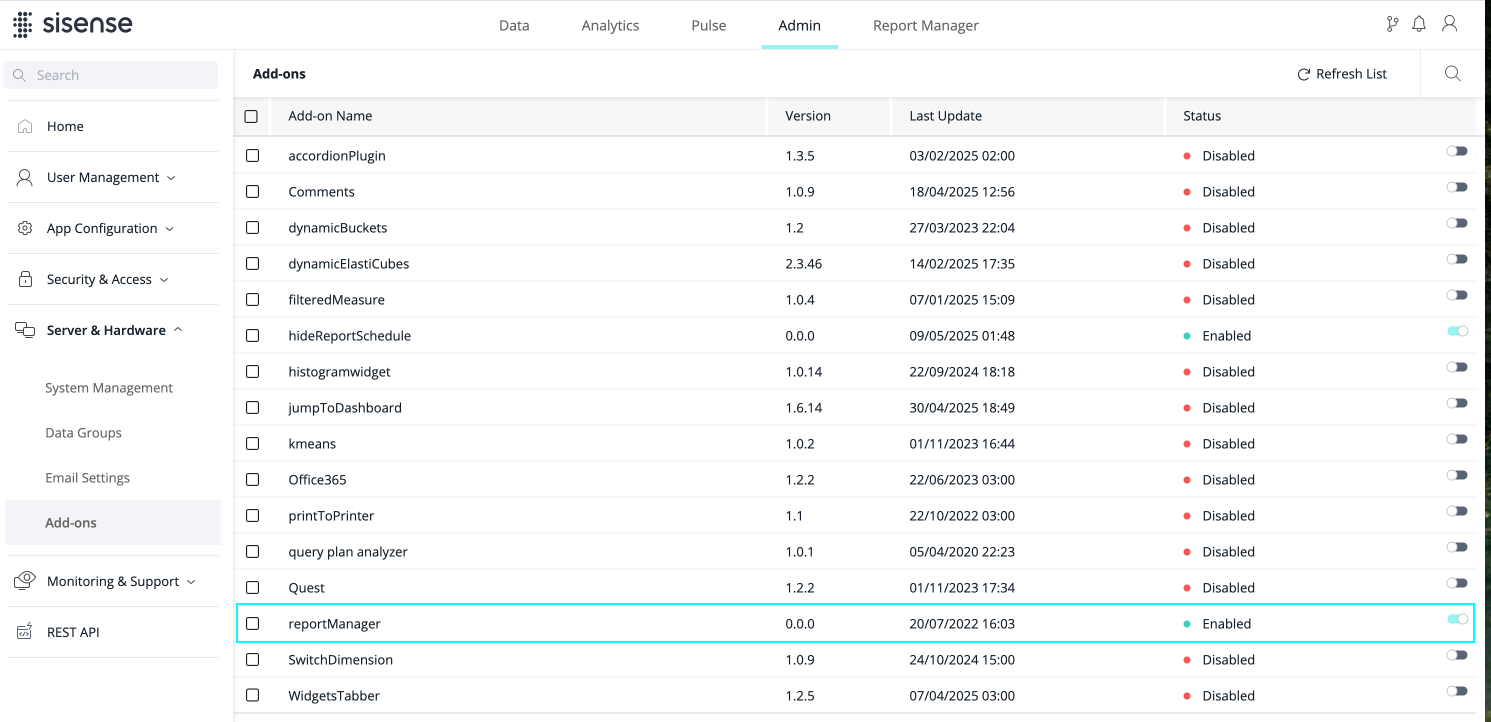1491x722 pixels.
Task: Expand the App Configuration menu chevron
Action: [x=169, y=229]
